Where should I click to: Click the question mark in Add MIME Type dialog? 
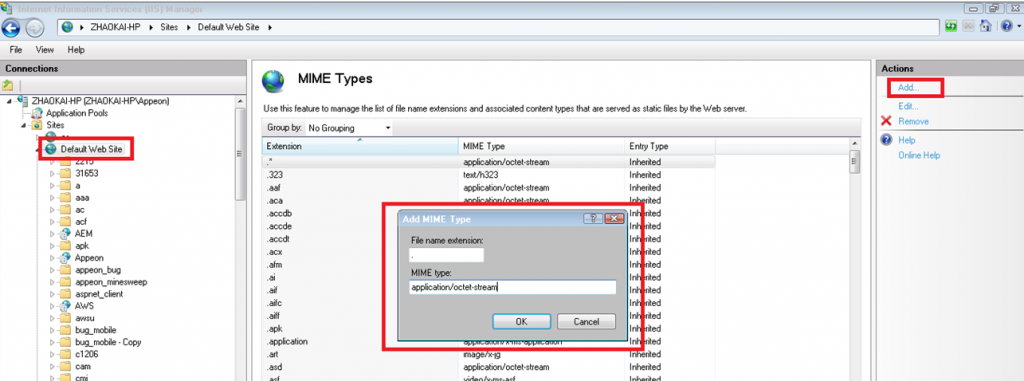coord(593,219)
